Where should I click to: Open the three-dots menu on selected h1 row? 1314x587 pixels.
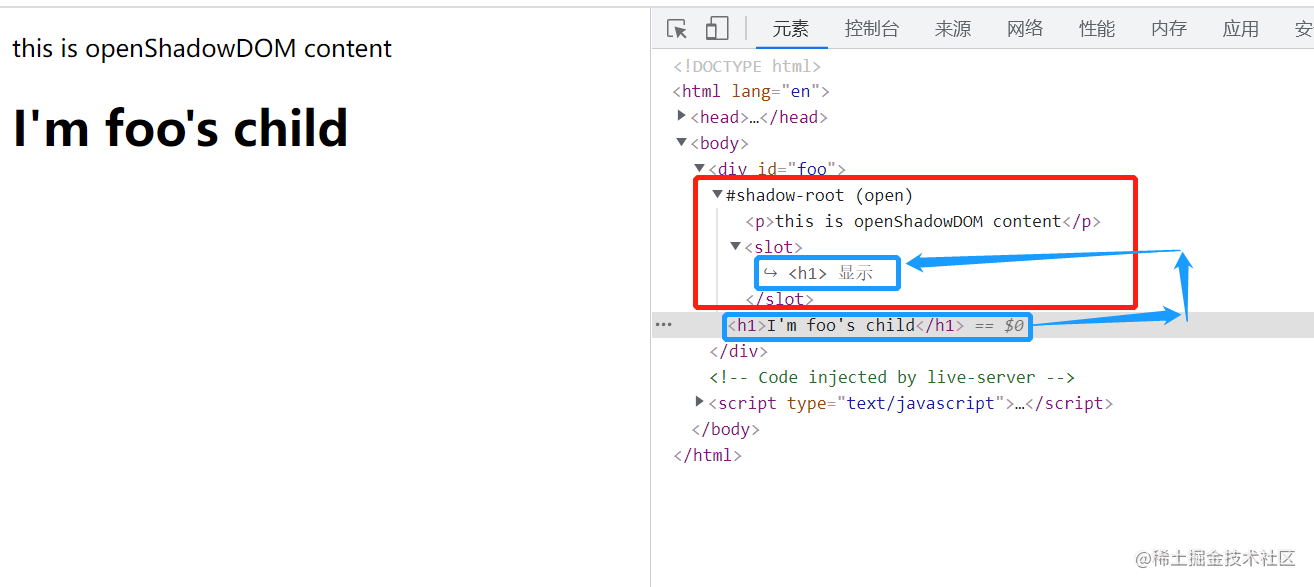pyautogui.click(x=663, y=325)
